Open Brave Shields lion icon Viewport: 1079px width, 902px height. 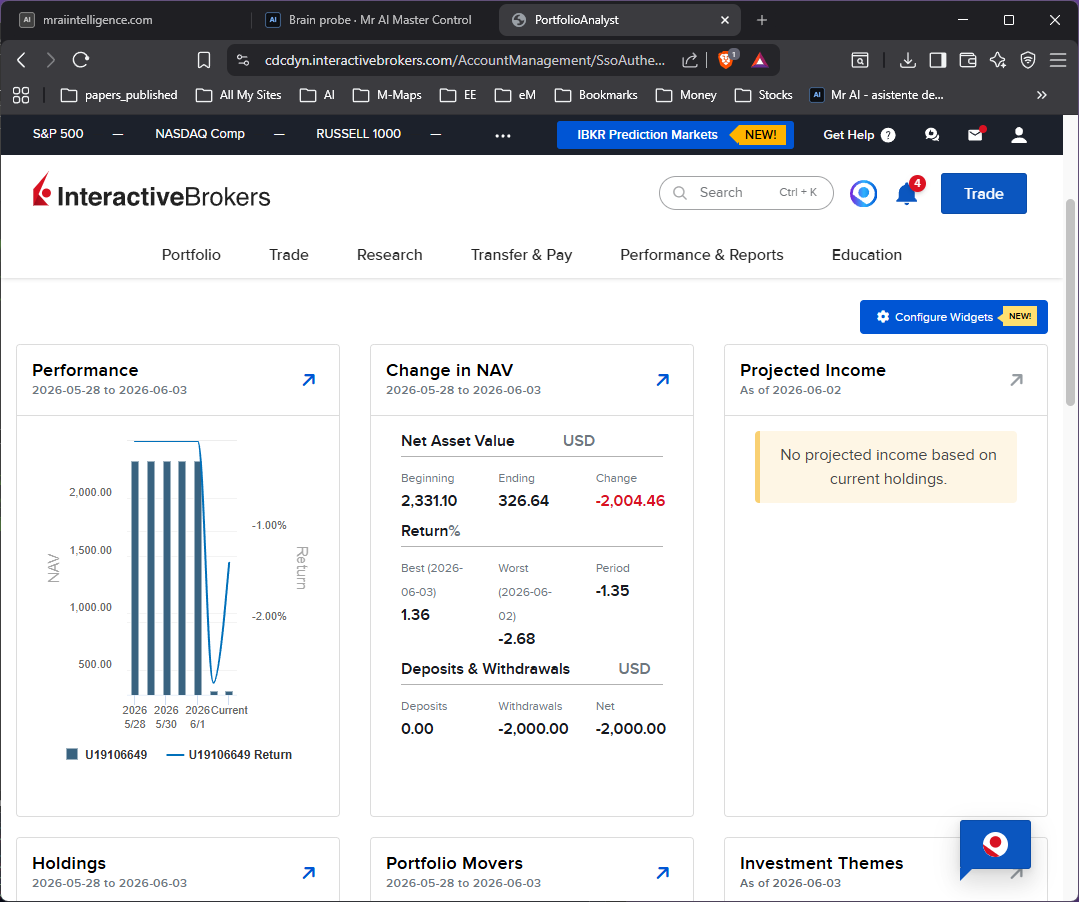pyautogui.click(x=727, y=59)
